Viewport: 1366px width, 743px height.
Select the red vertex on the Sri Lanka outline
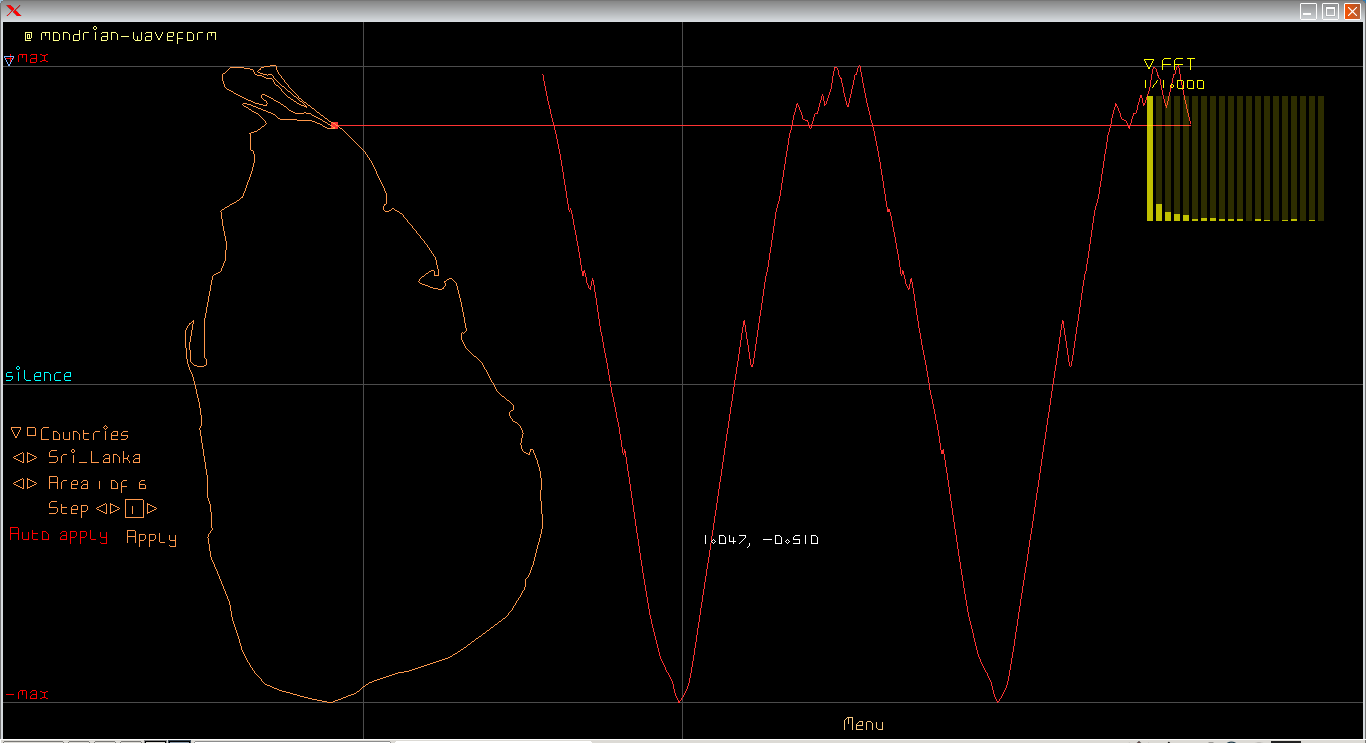[x=334, y=125]
